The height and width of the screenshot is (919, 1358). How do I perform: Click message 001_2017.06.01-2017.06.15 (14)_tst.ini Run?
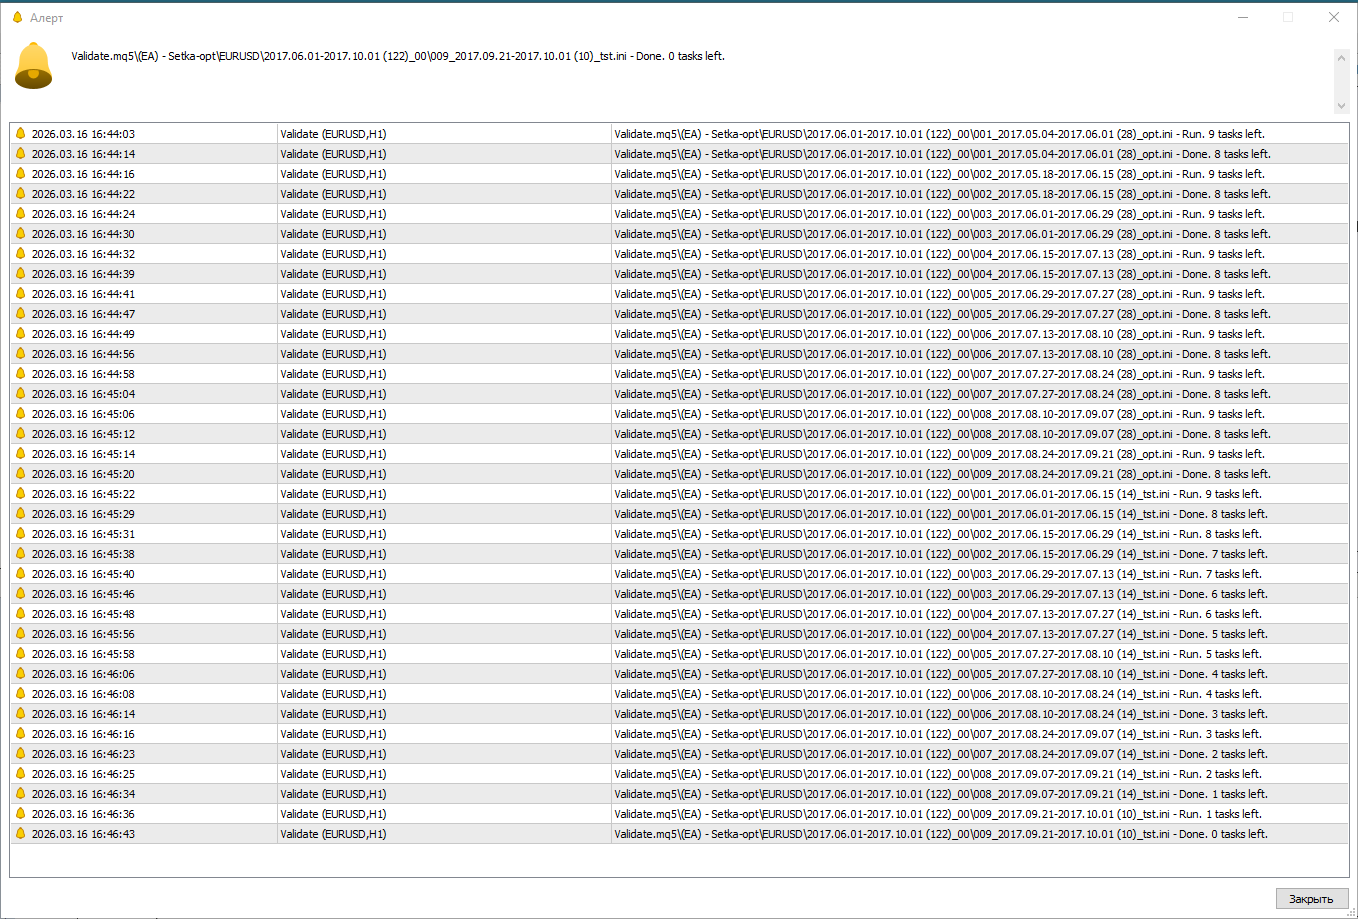(938, 494)
